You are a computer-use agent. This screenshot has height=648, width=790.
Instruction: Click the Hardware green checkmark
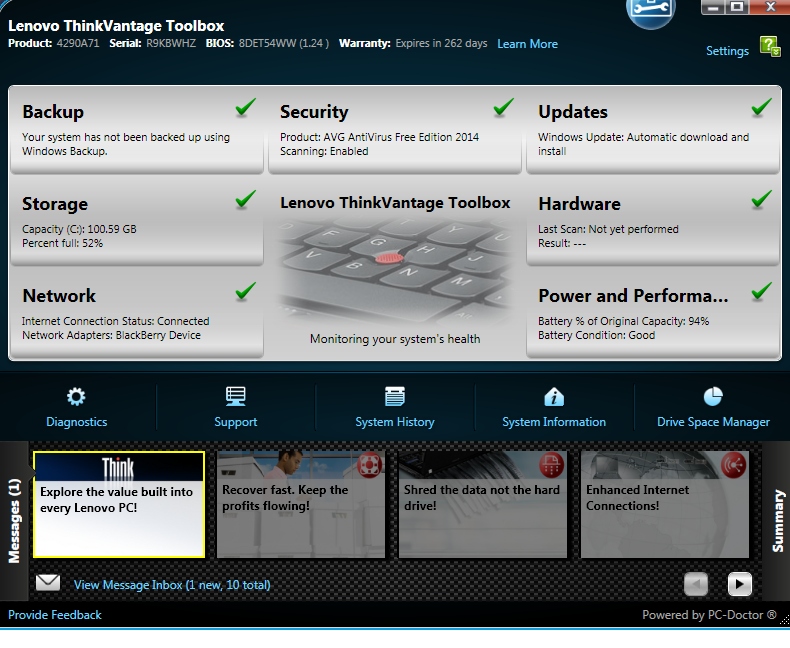click(x=762, y=199)
